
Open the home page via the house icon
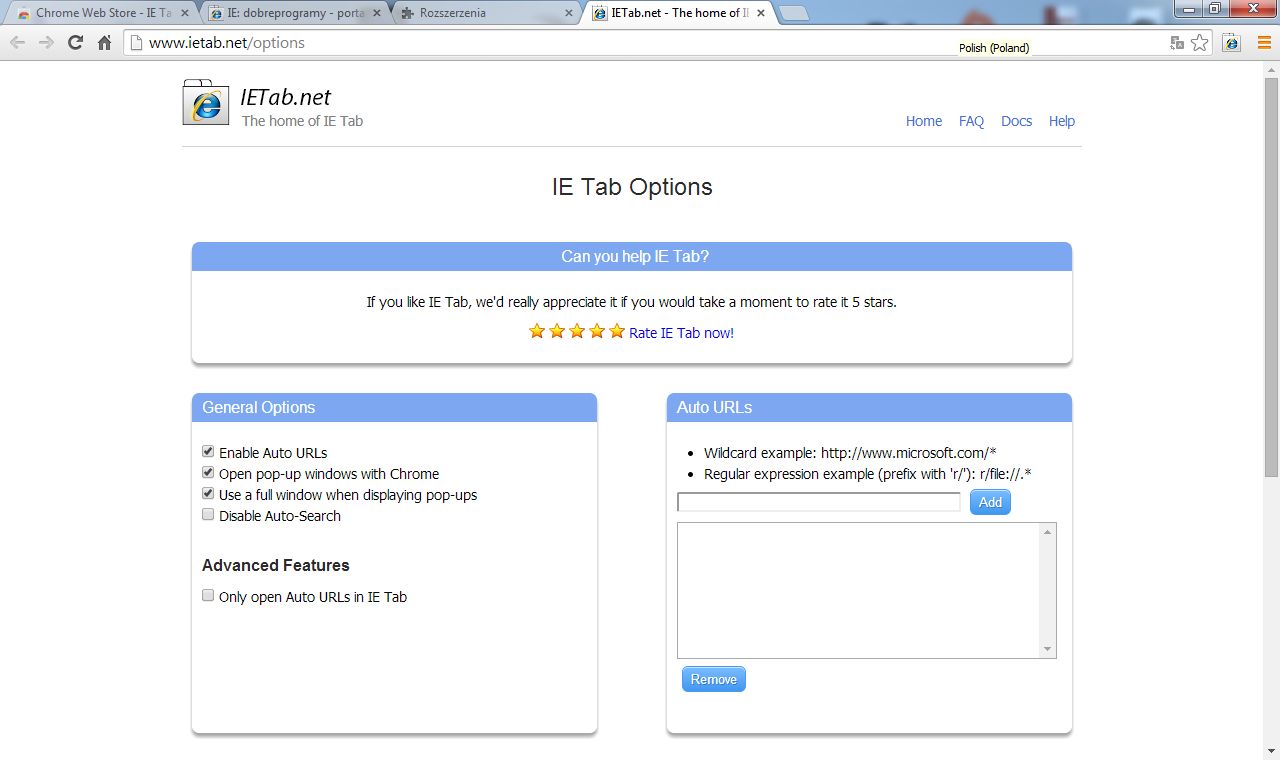click(x=104, y=43)
